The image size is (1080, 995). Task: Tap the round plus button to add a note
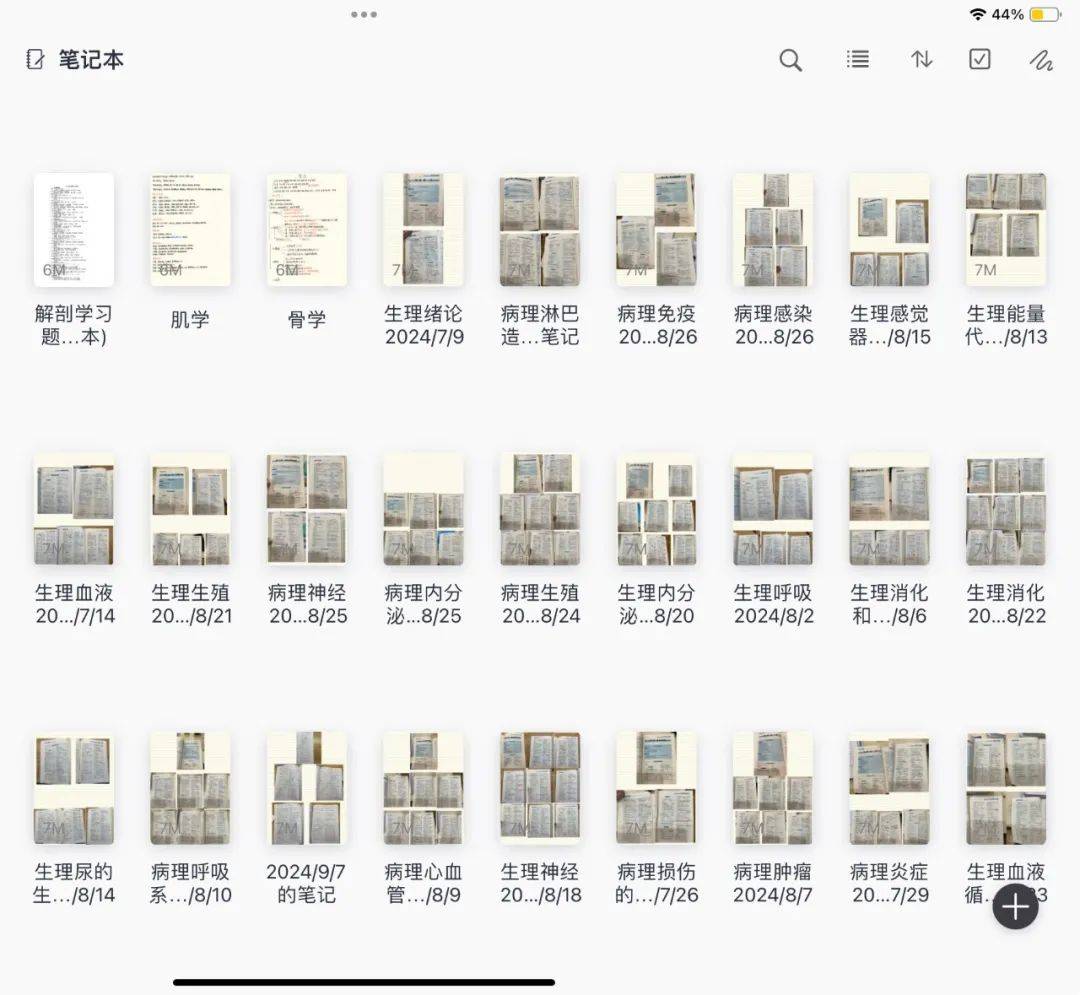(1015, 906)
